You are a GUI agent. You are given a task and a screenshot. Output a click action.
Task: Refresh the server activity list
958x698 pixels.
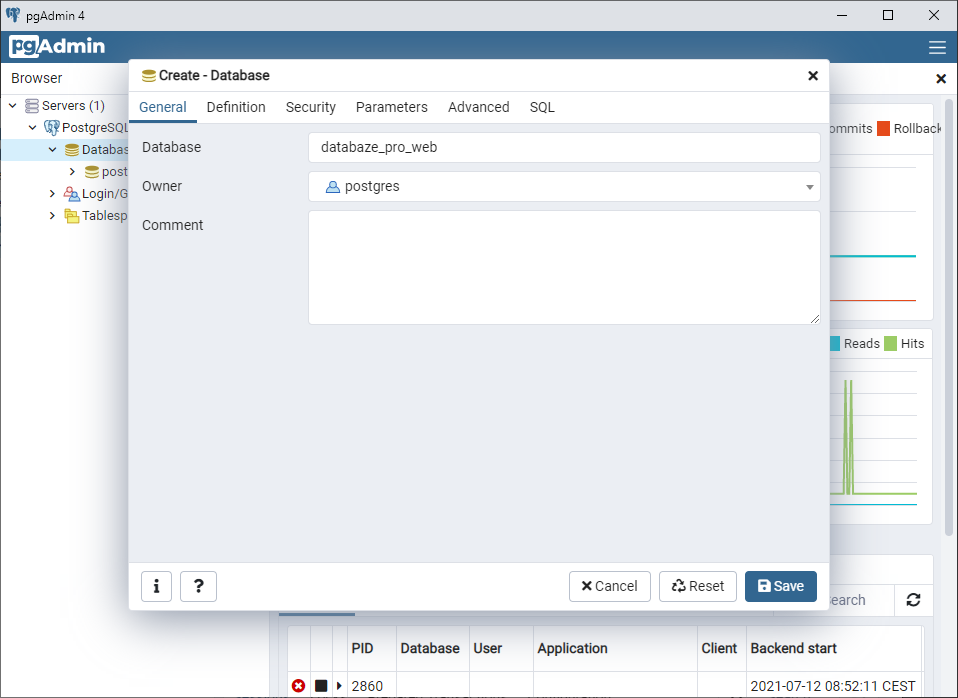pyautogui.click(x=913, y=600)
